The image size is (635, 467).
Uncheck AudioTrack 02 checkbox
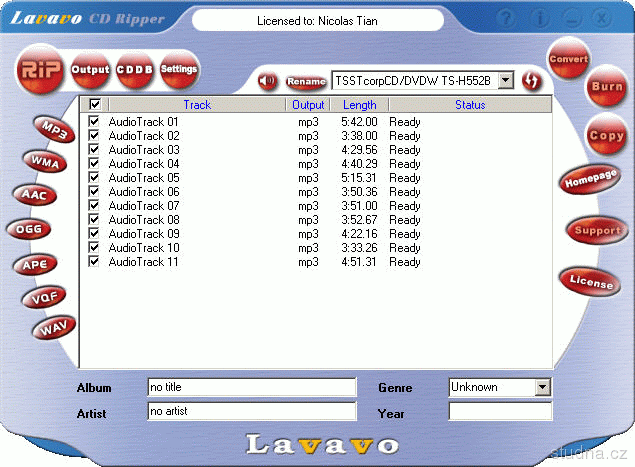(x=94, y=135)
